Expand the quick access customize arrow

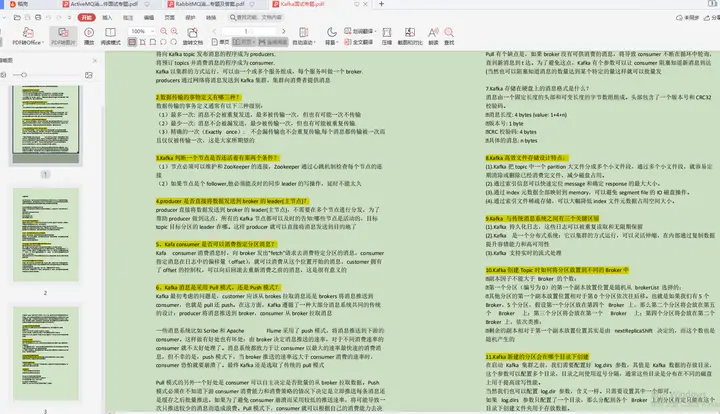pyautogui.click(x=69, y=17)
